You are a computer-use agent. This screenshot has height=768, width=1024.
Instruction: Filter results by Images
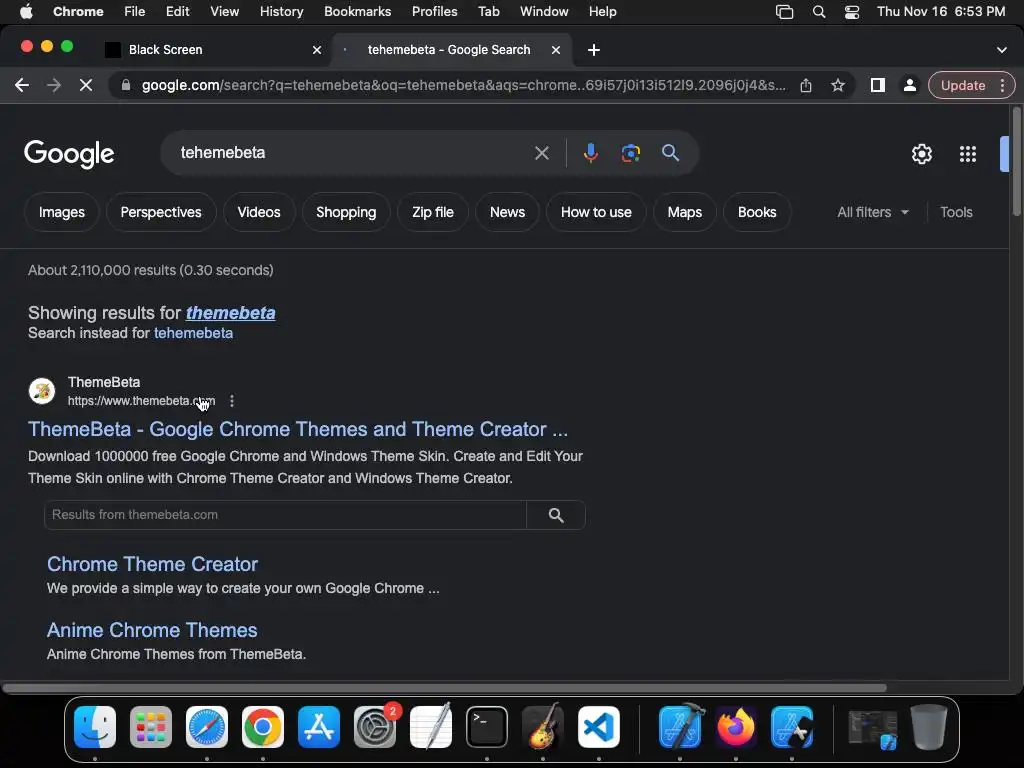(x=61, y=212)
